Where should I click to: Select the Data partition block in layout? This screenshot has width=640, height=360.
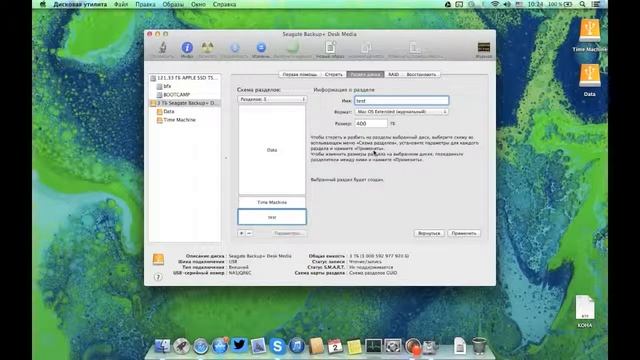pos(272,150)
